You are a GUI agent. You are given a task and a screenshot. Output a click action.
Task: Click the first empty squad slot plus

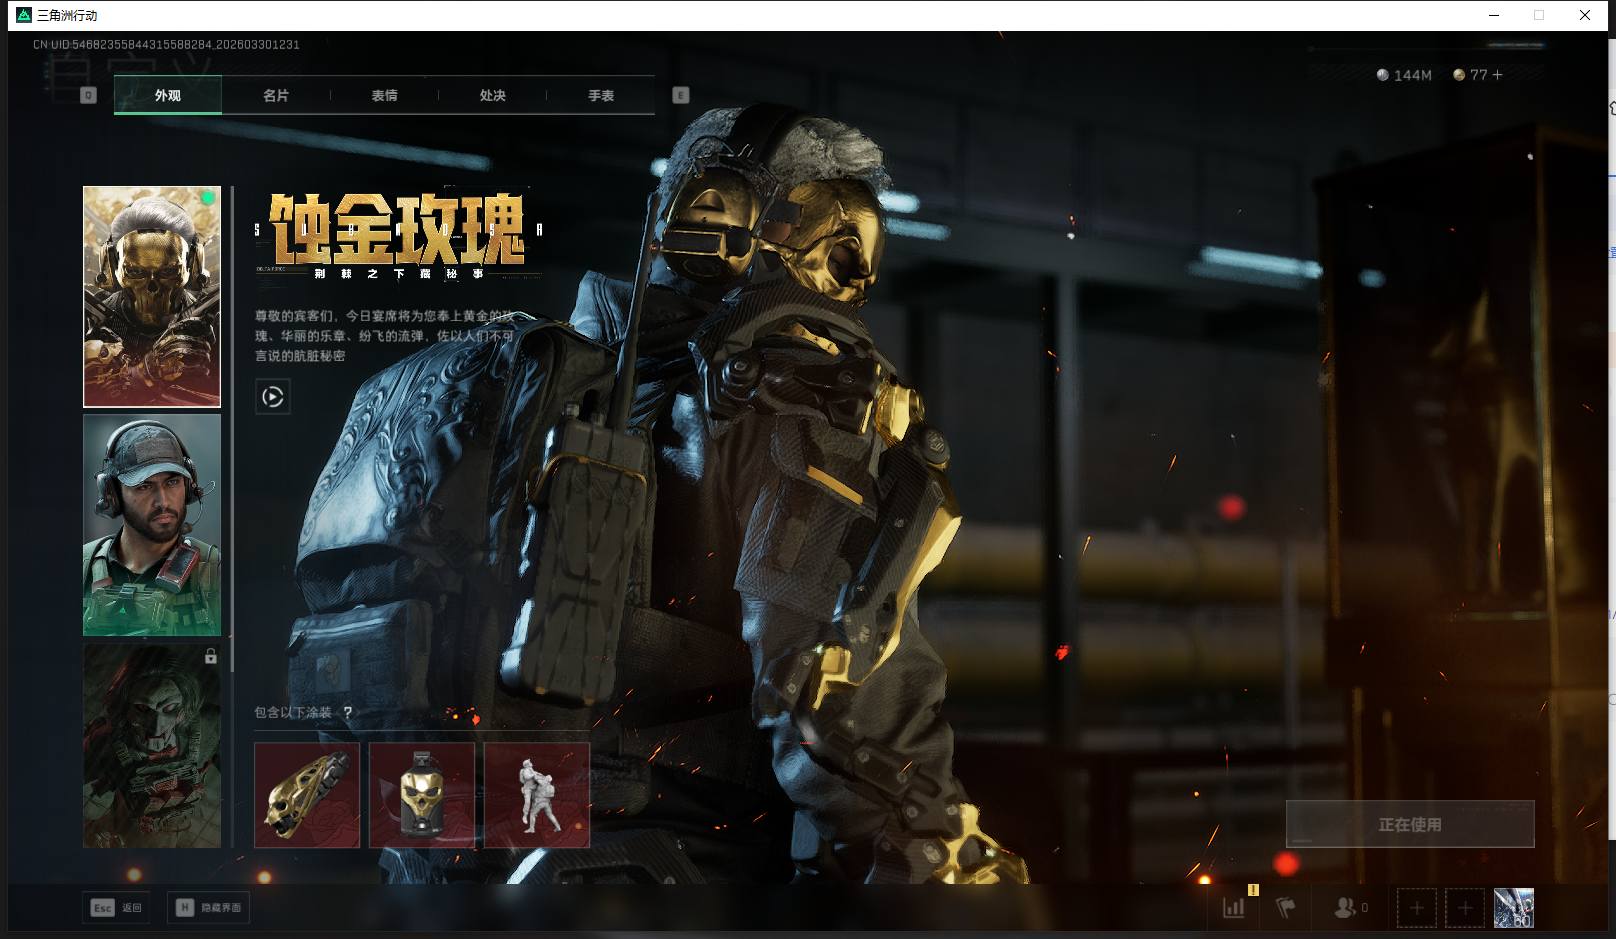click(x=1416, y=908)
